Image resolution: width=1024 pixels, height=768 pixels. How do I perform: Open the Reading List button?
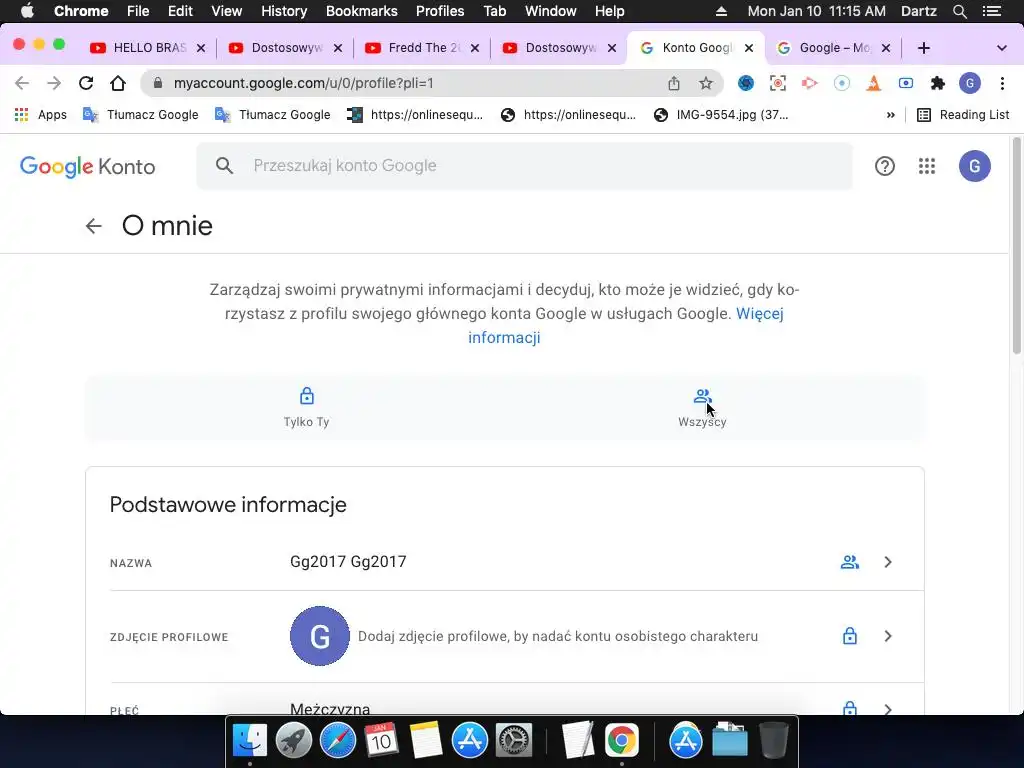(x=963, y=115)
